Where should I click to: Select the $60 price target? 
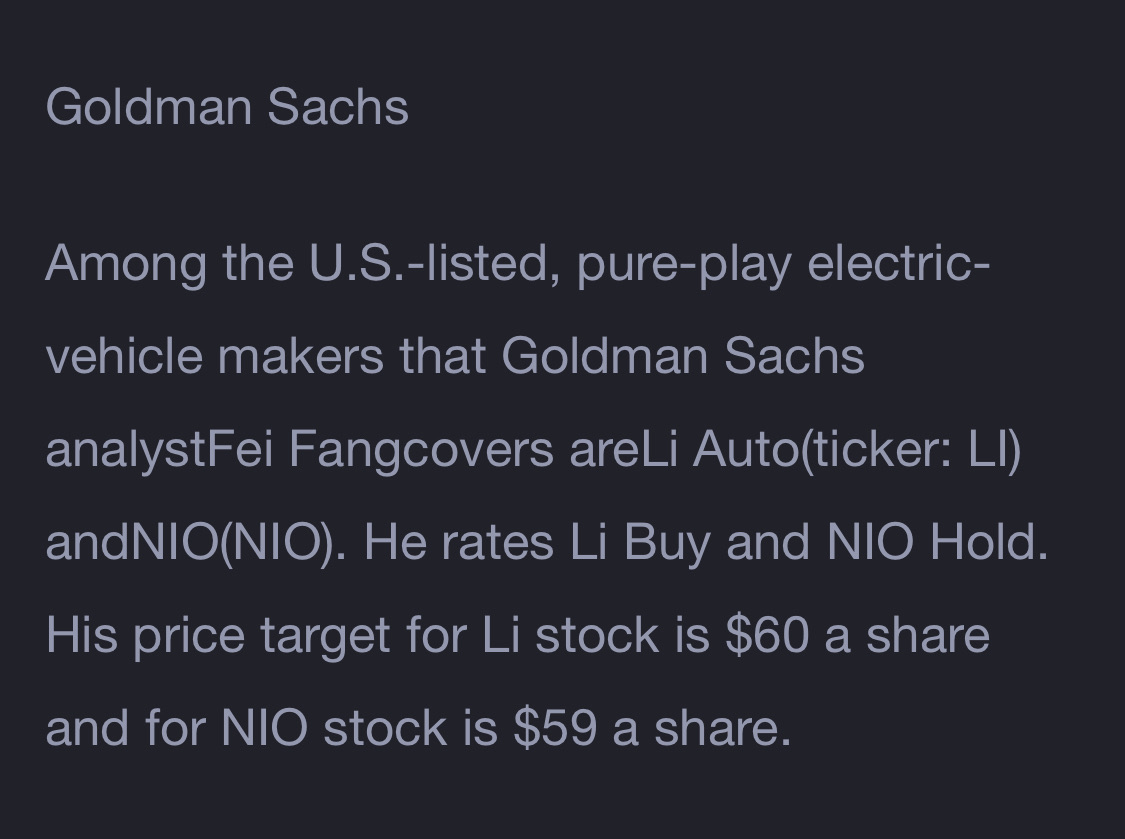pyautogui.click(x=767, y=635)
